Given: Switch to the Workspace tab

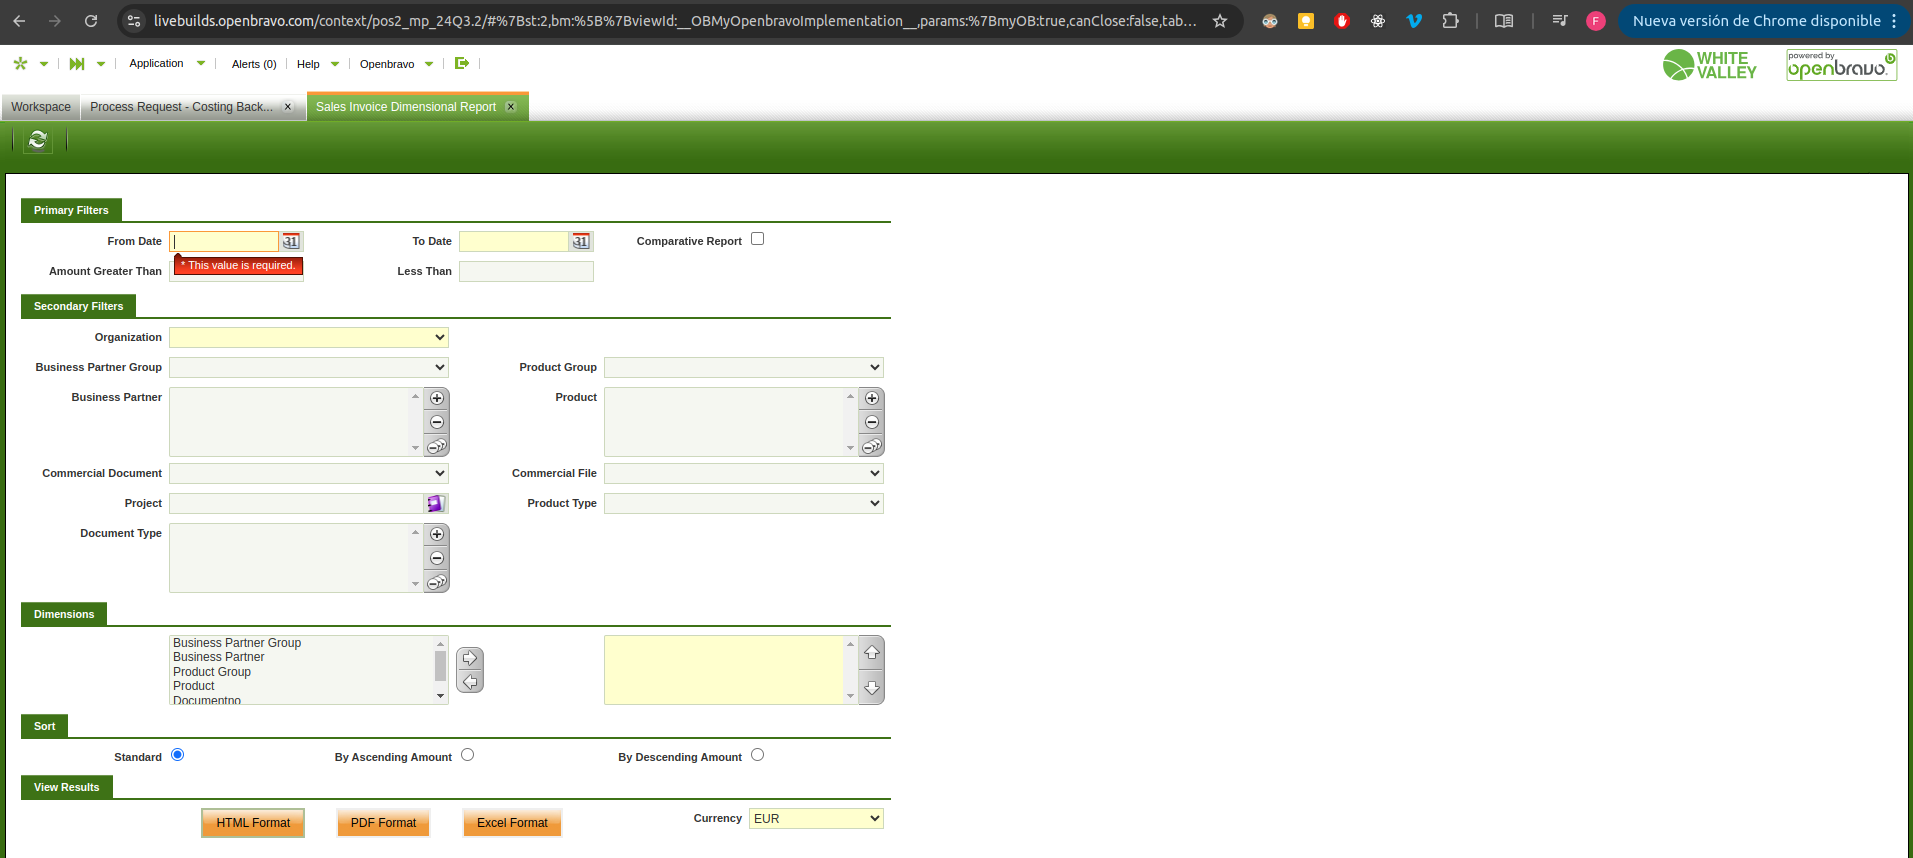Looking at the screenshot, I should click(41, 107).
